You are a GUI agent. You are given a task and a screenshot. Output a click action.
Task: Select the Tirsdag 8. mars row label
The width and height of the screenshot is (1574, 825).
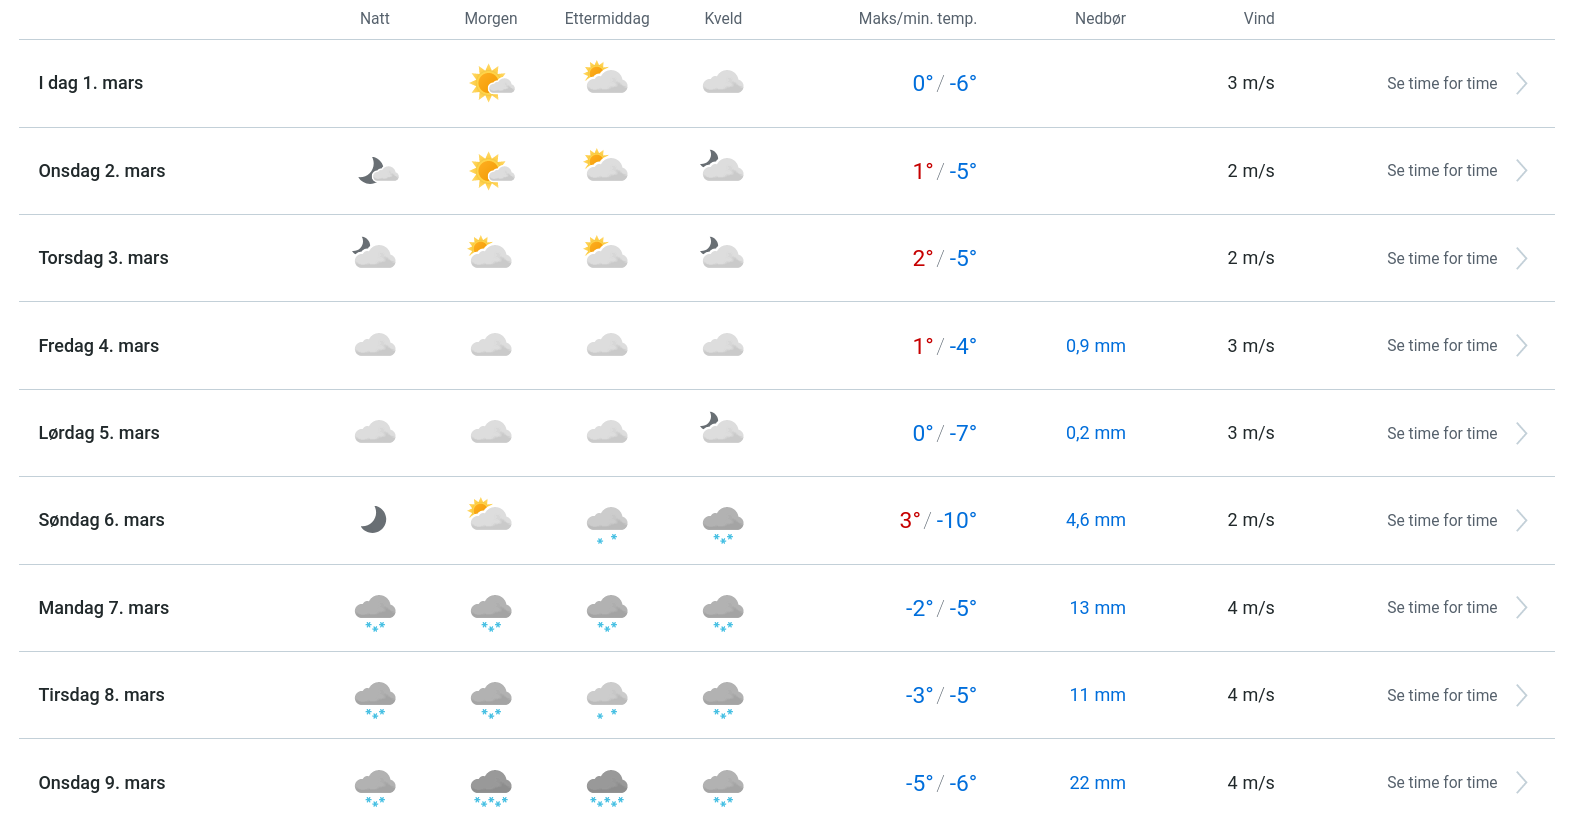102,695
